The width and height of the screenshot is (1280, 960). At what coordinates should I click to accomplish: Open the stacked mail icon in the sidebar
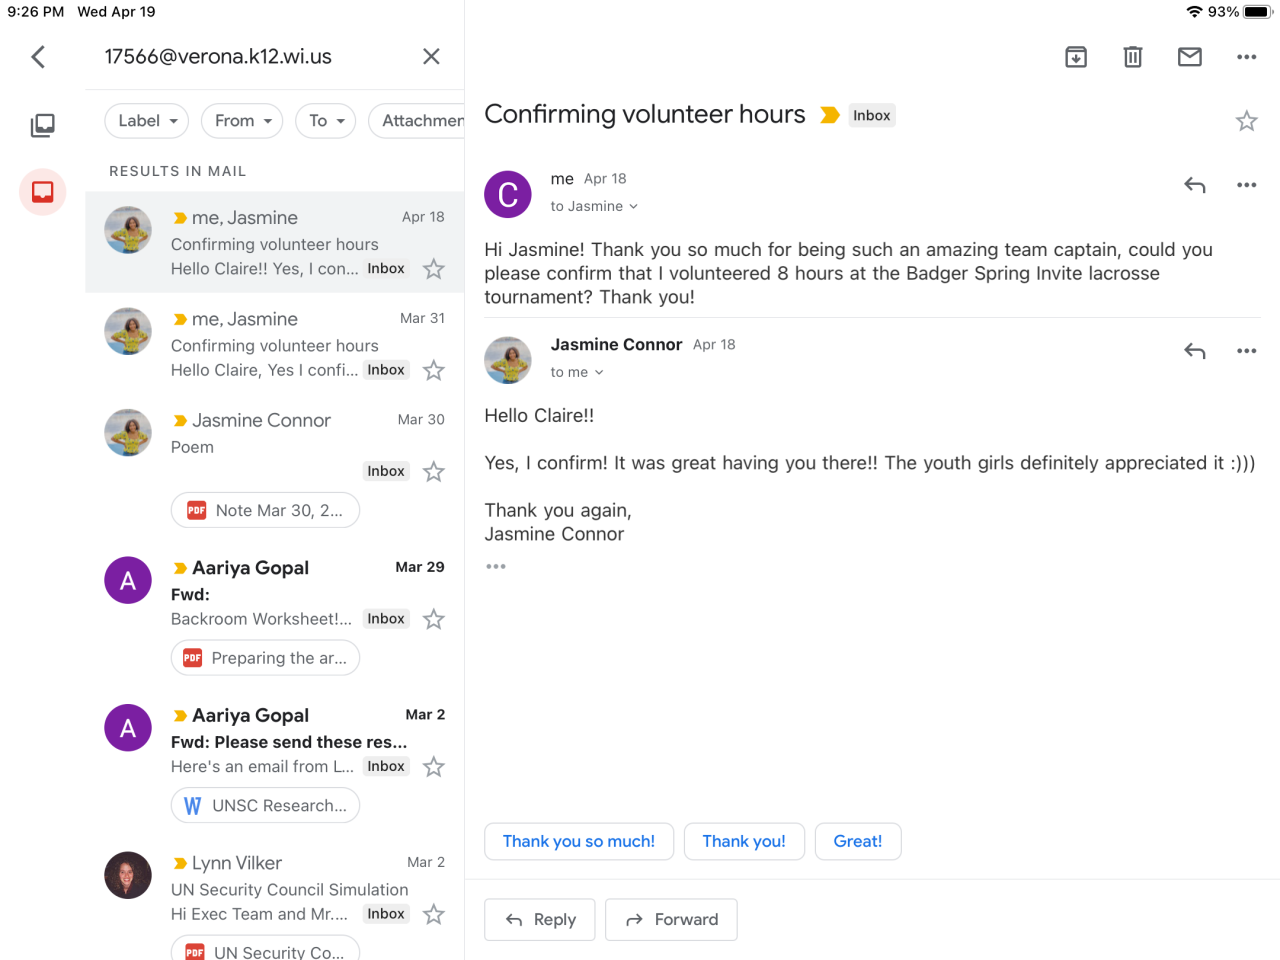pyautogui.click(x=43, y=125)
